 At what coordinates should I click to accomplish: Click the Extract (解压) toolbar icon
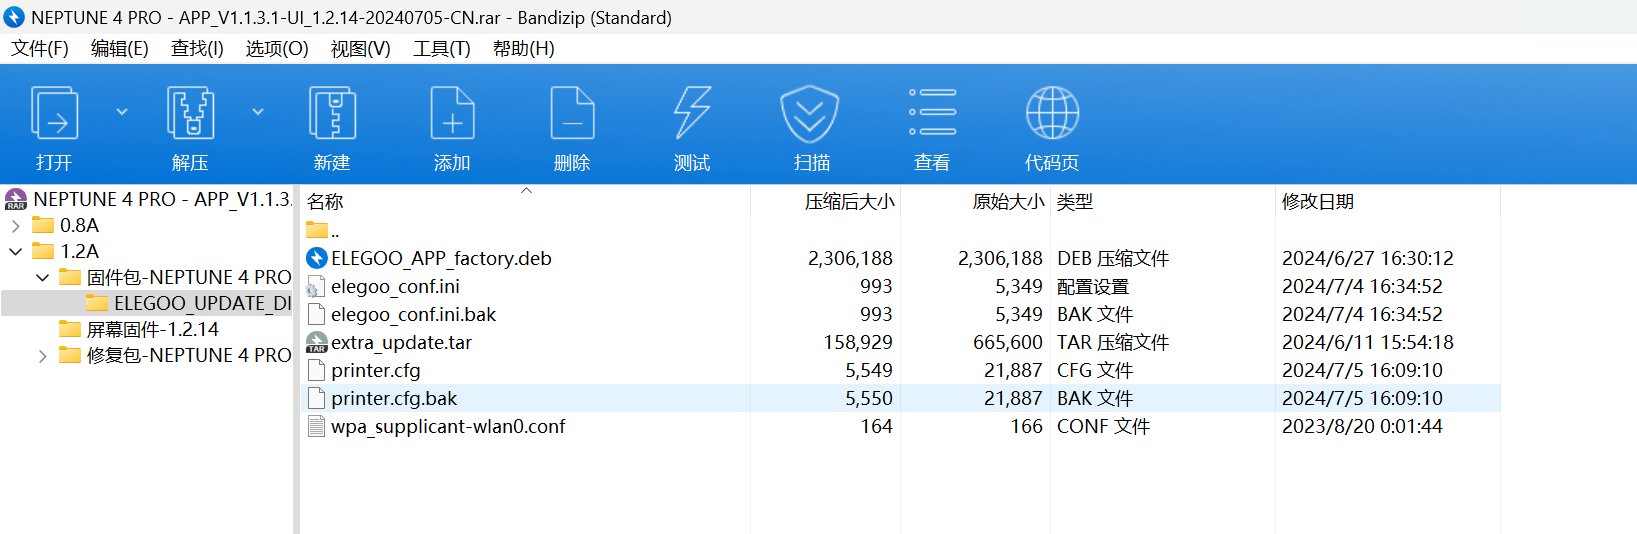click(x=190, y=113)
